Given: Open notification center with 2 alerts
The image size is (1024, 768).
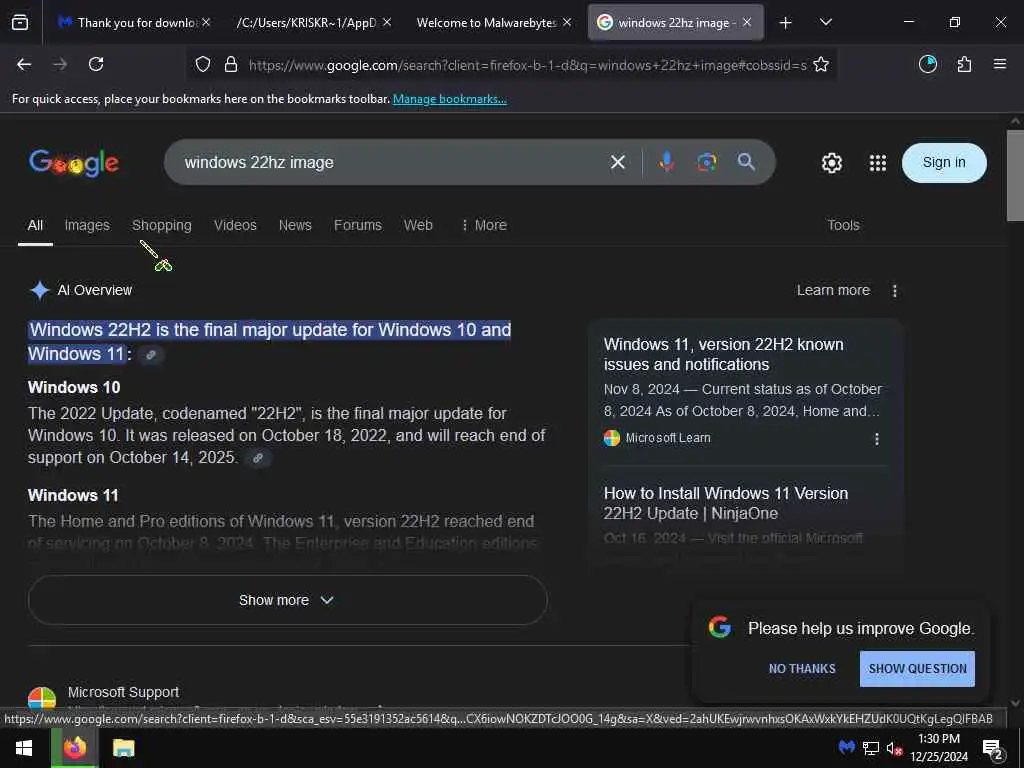Looking at the screenshot, I should (x=992, y=749).
